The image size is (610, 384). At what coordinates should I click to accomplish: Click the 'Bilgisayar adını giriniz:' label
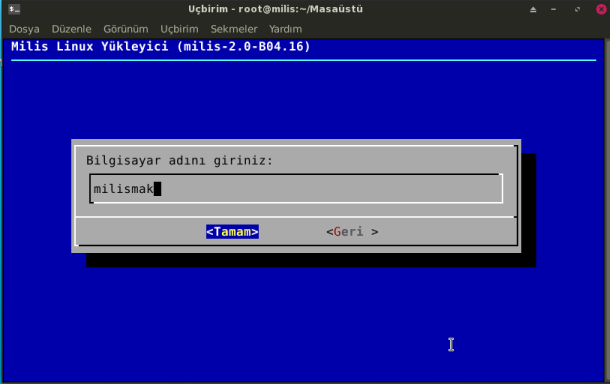(179, 160)
